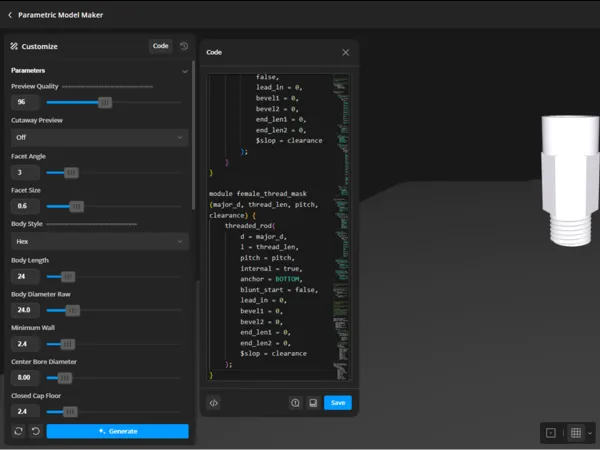Click the info icon next to Save
Image resolution: width=600 pixels, height=450 pixels.
pyautogui.click(x=295, y=403)
